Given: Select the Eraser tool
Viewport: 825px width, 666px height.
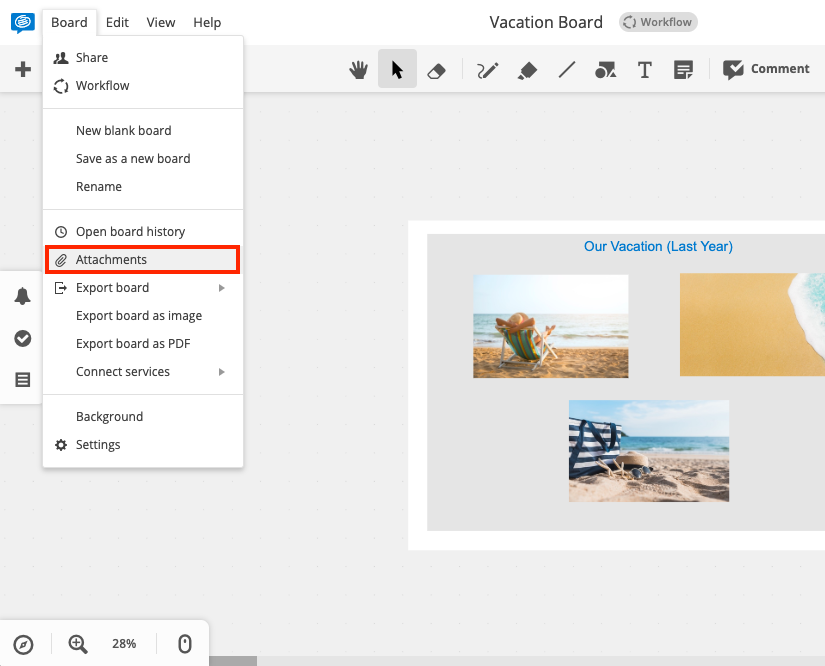Looking at the screenshot, I should click(x=437, y=69).
